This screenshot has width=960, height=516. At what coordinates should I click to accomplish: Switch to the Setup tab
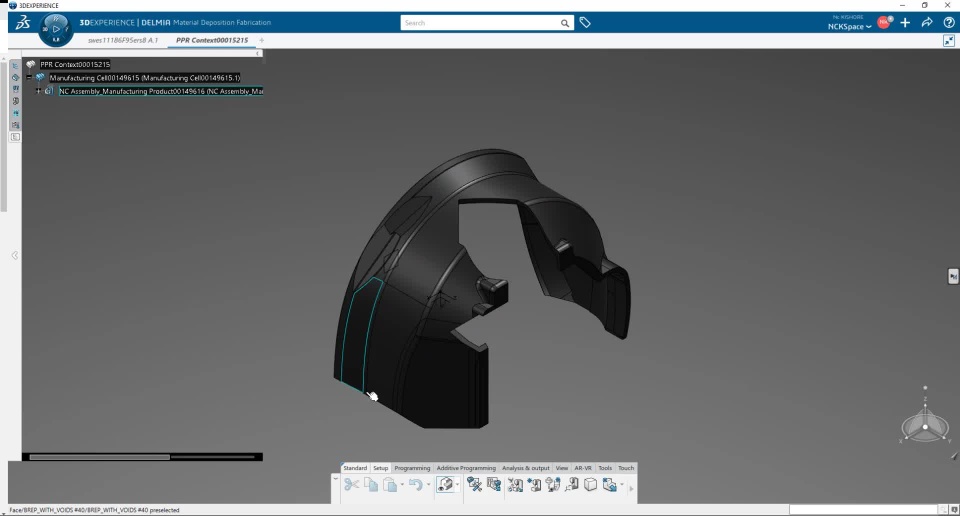tap(381, 468)
